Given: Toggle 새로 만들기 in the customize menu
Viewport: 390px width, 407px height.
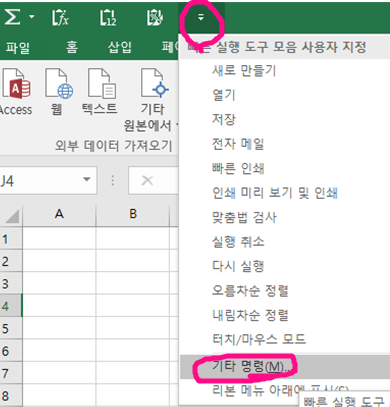Looking at the screenshot, I should point(285,71).
